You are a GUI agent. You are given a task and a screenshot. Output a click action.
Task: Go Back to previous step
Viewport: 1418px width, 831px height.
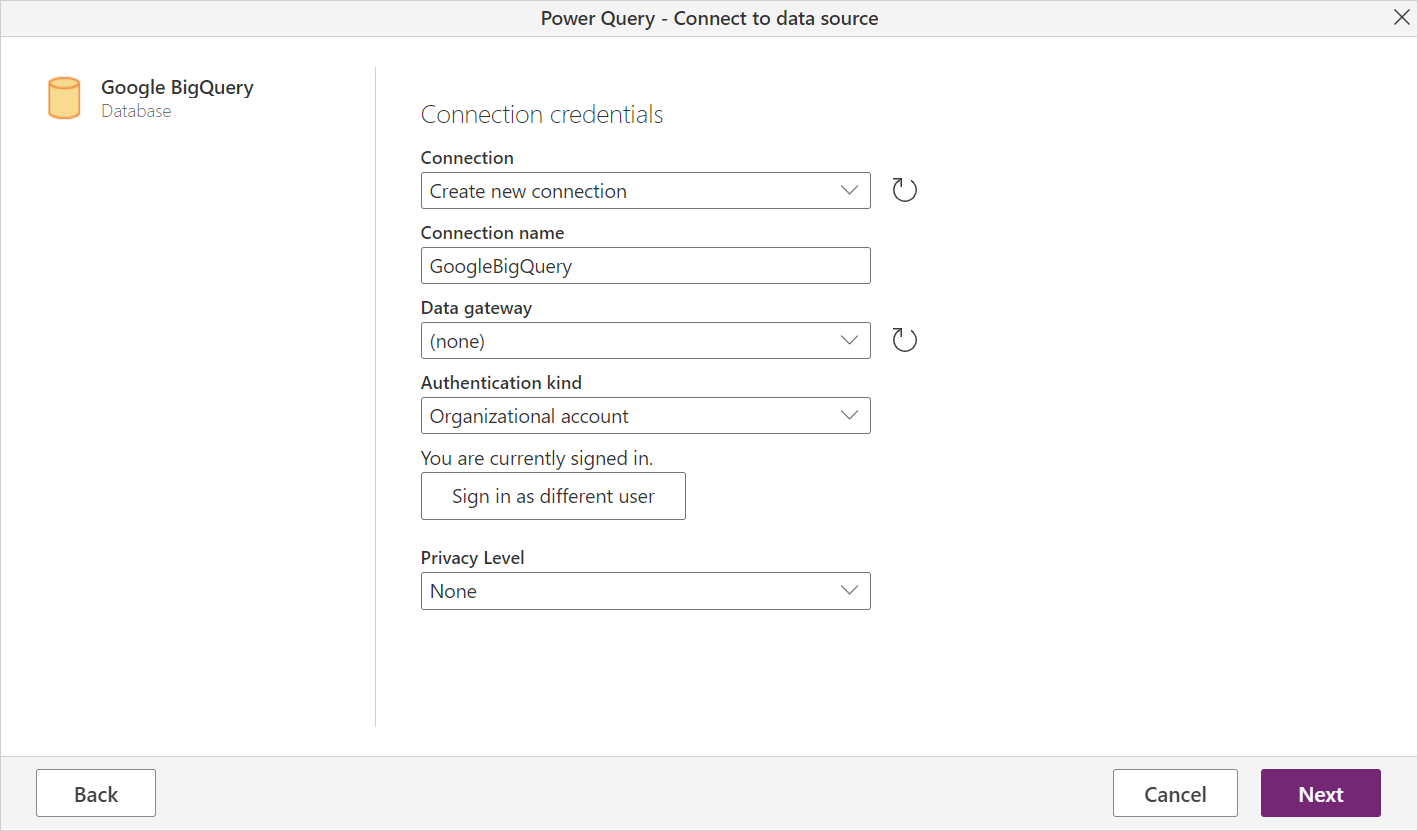click(96, 794)
